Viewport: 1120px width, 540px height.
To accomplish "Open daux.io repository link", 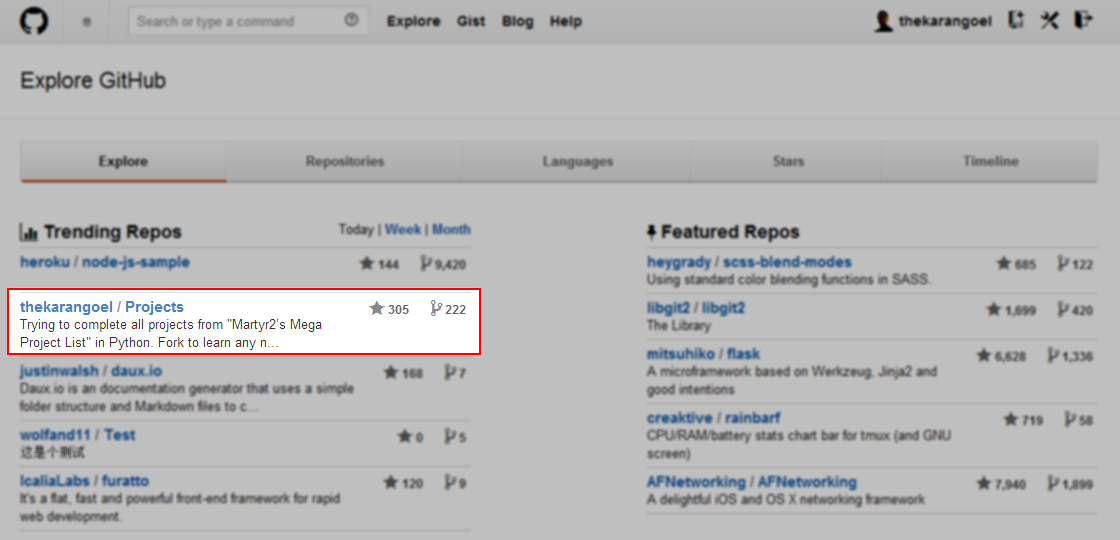I will tap(135, 371).
